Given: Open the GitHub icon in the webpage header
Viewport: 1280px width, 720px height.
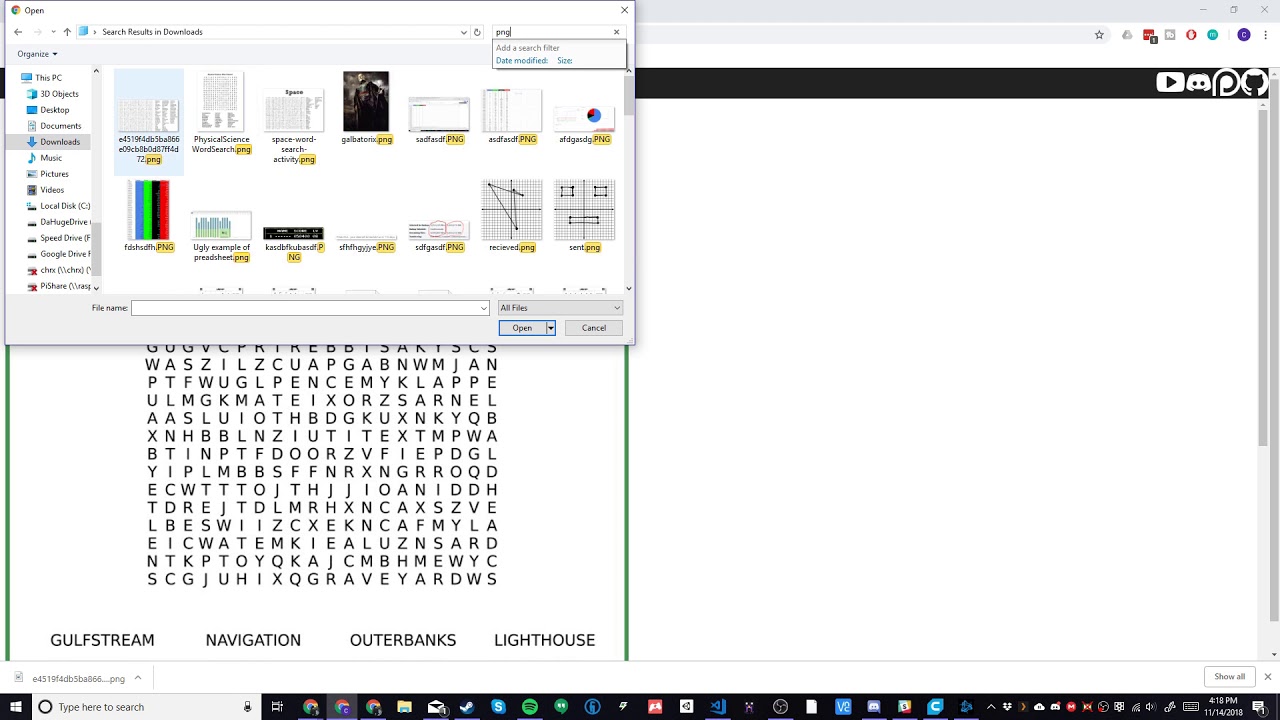Looking at the screenshot, I should (1254, 83).
